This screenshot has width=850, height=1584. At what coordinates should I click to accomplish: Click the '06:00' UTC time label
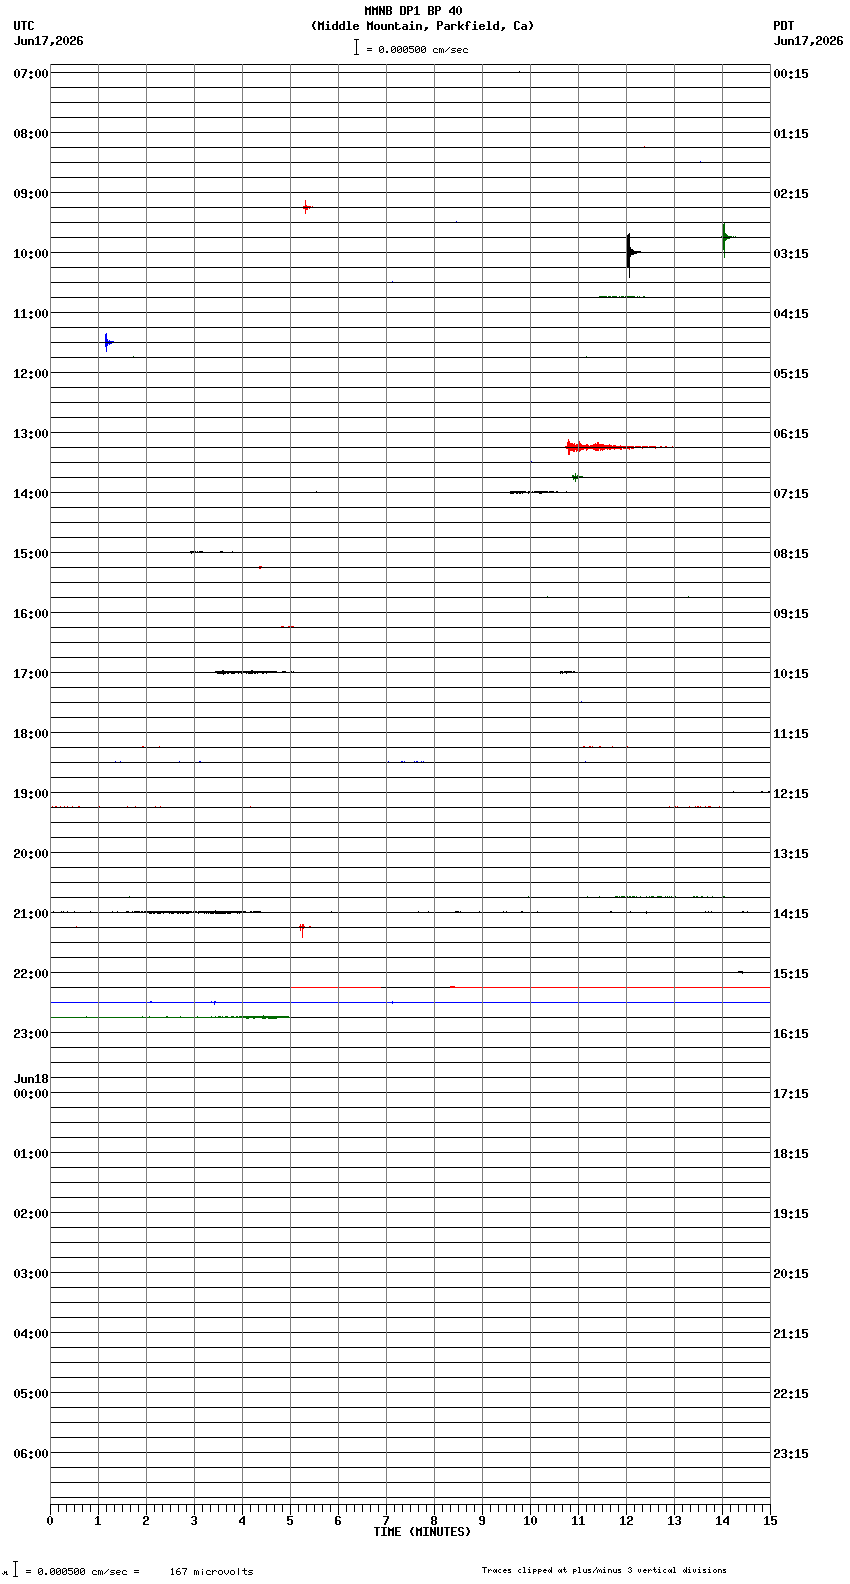[31, 1454]
